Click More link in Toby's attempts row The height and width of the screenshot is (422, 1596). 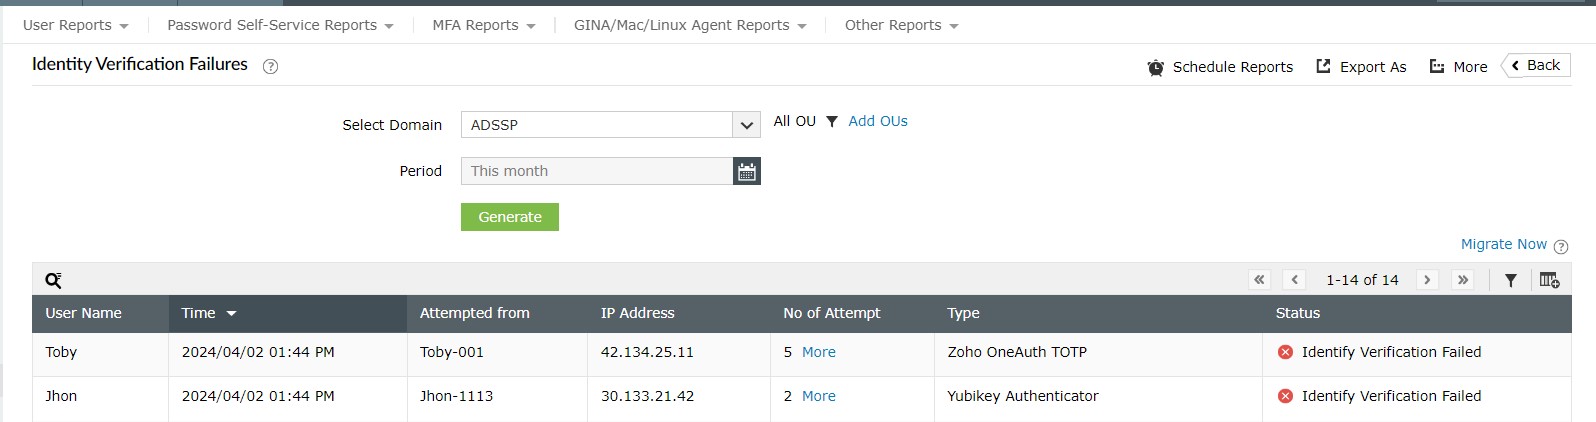click(819, 352)
